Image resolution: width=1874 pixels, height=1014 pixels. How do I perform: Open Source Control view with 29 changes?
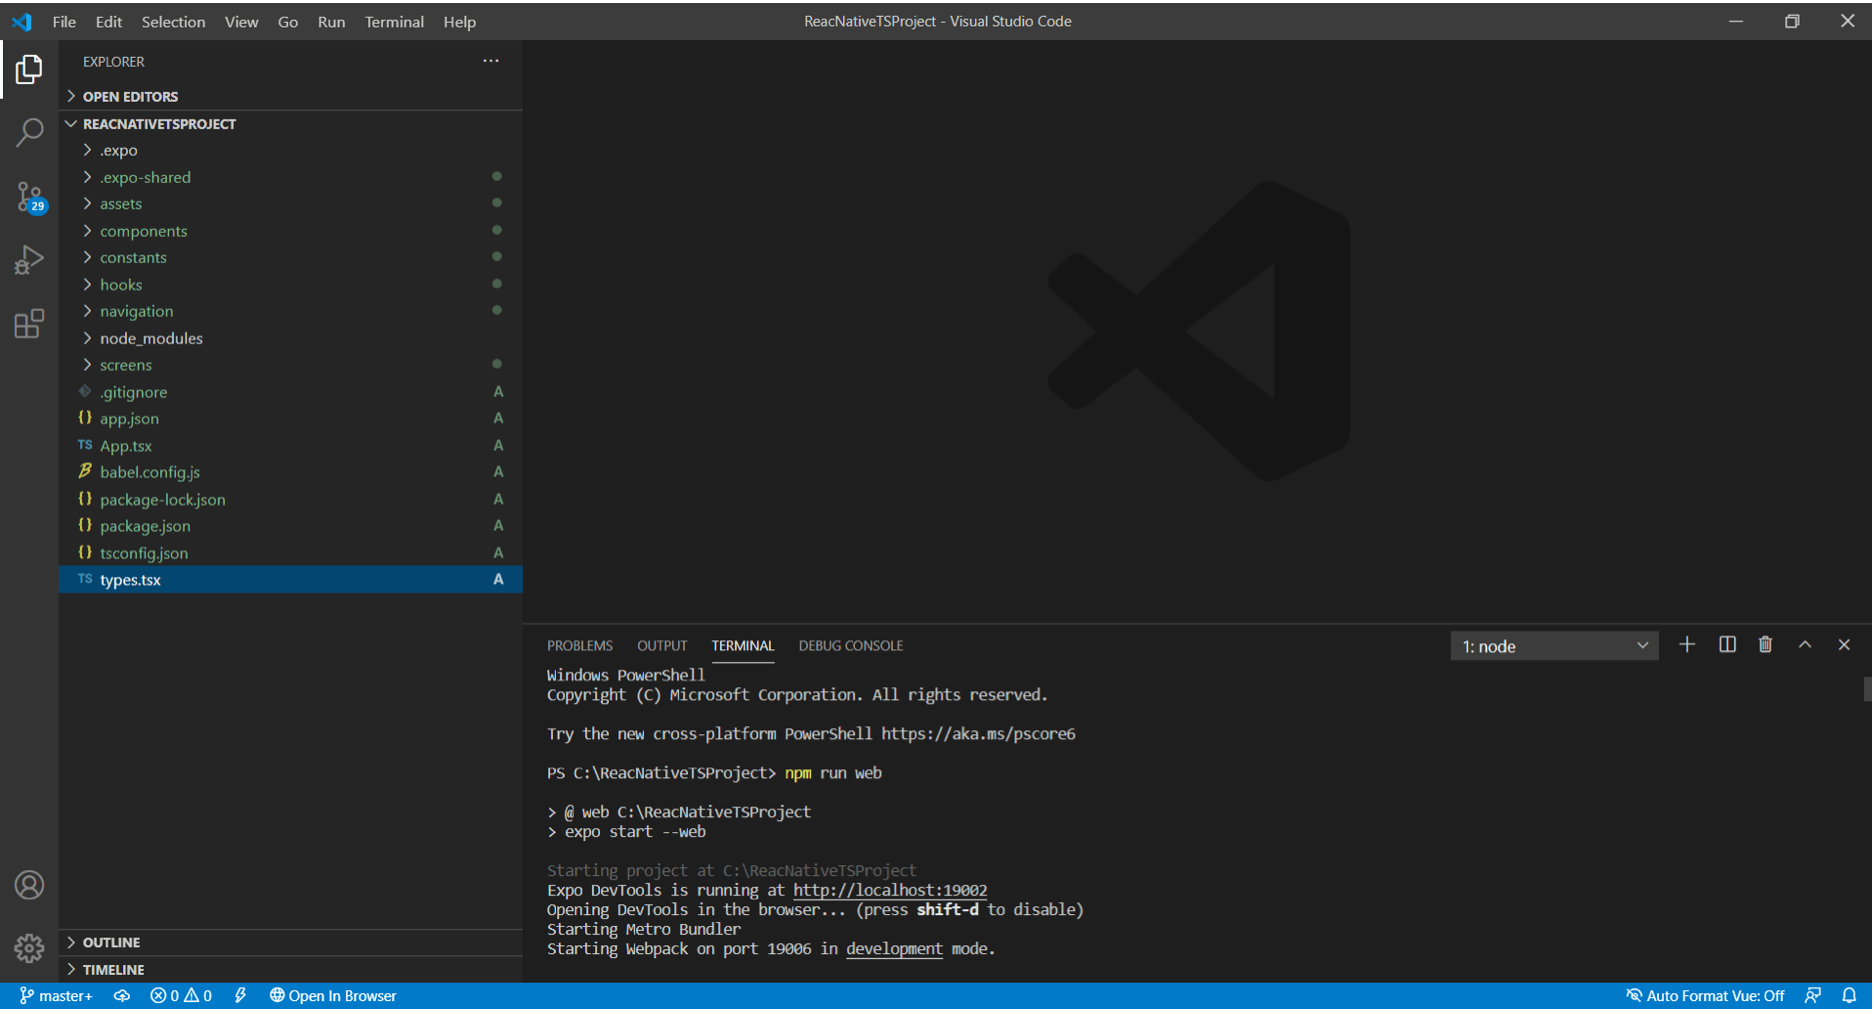(29, 197)
